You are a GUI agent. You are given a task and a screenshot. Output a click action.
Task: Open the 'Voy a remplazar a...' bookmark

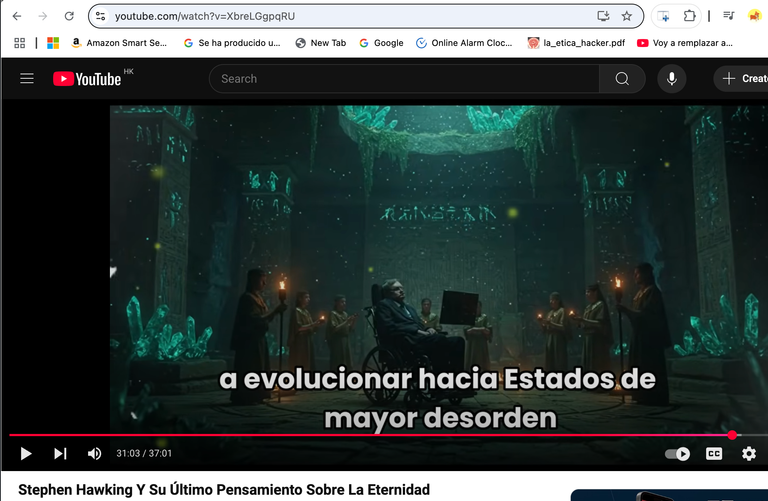685,43
